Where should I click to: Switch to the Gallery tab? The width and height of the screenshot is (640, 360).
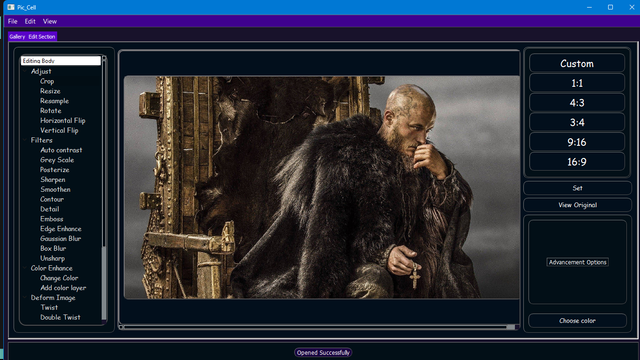[x=17, y=36]
